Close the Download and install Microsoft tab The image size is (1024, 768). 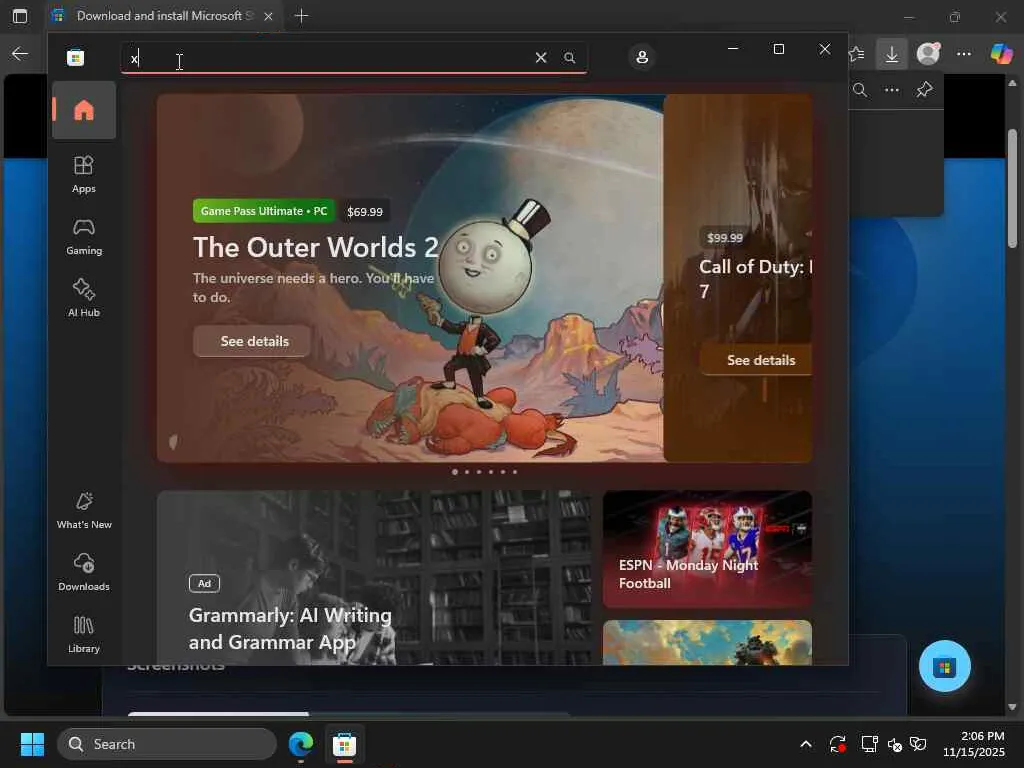(x=268, y=16)
